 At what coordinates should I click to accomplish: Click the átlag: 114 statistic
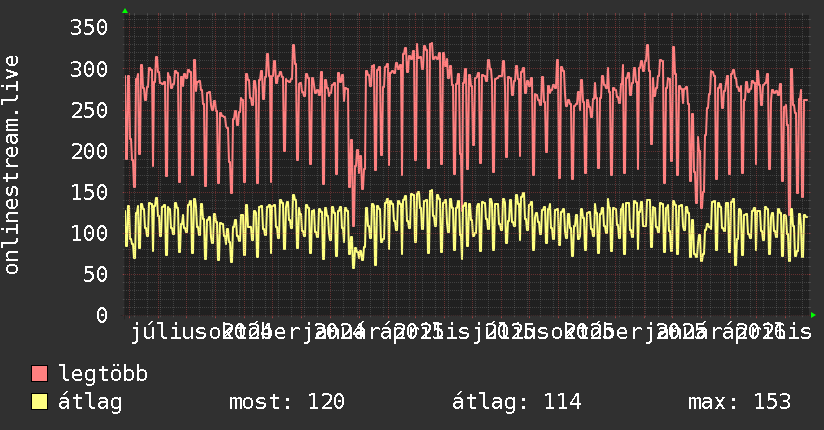(517, 402)
